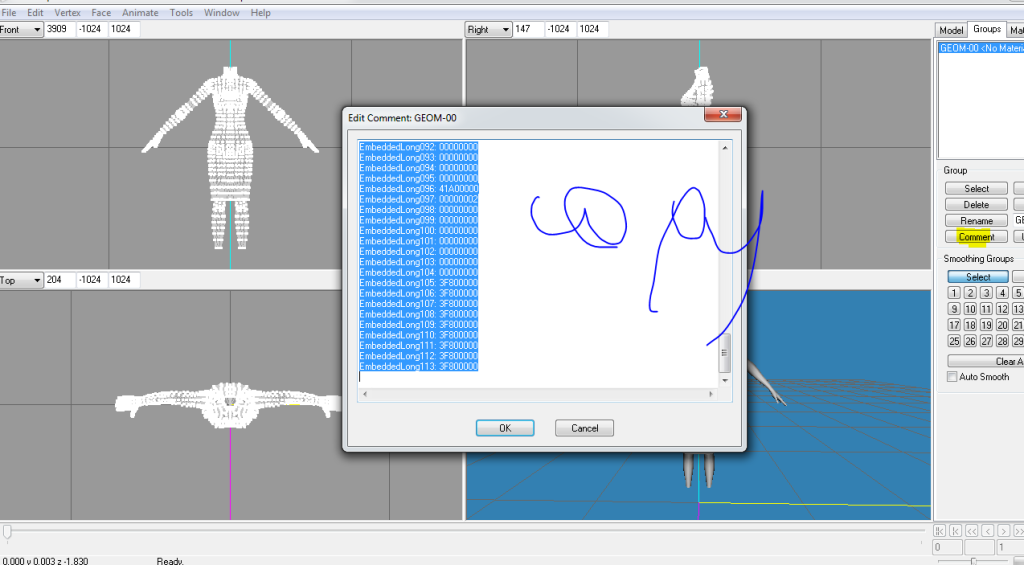Switch to the Model tab
The width and height of the screenshot is (1024, 565).
[x=951, y=30]
